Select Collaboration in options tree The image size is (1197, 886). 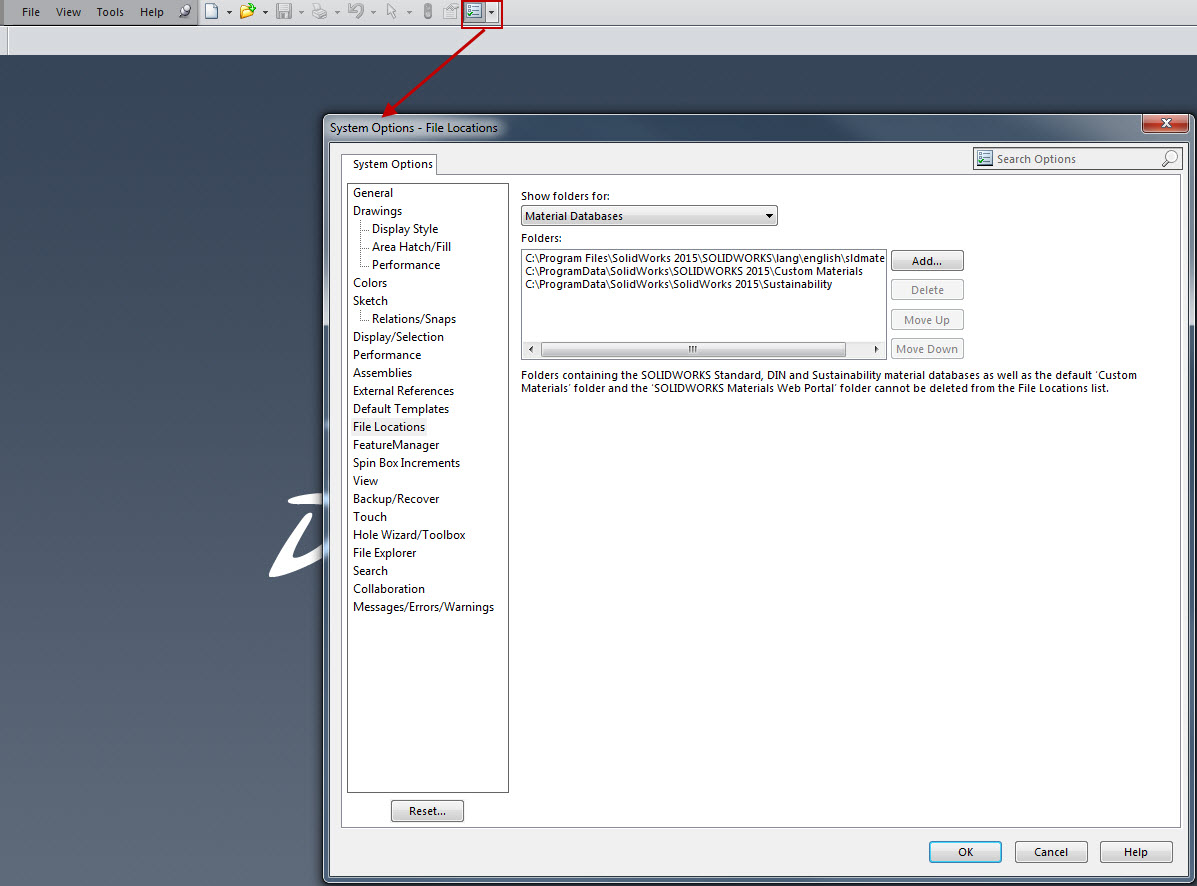[389, 589]
